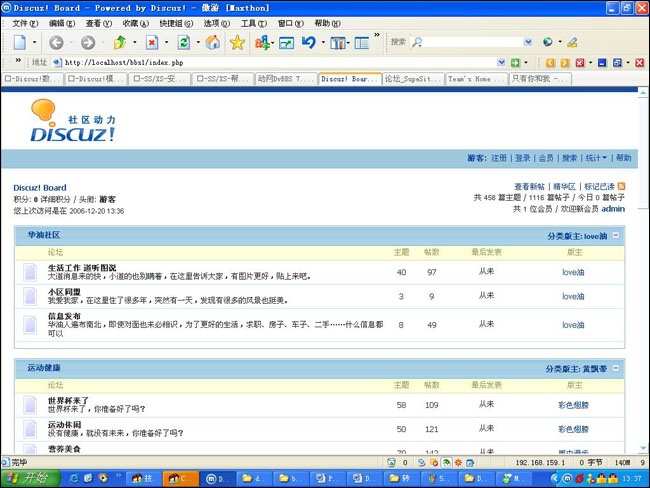The height and width of the screenshot is (488, 650).
Task: Click the orange right arrow tab icon
Action: (565, 63)
